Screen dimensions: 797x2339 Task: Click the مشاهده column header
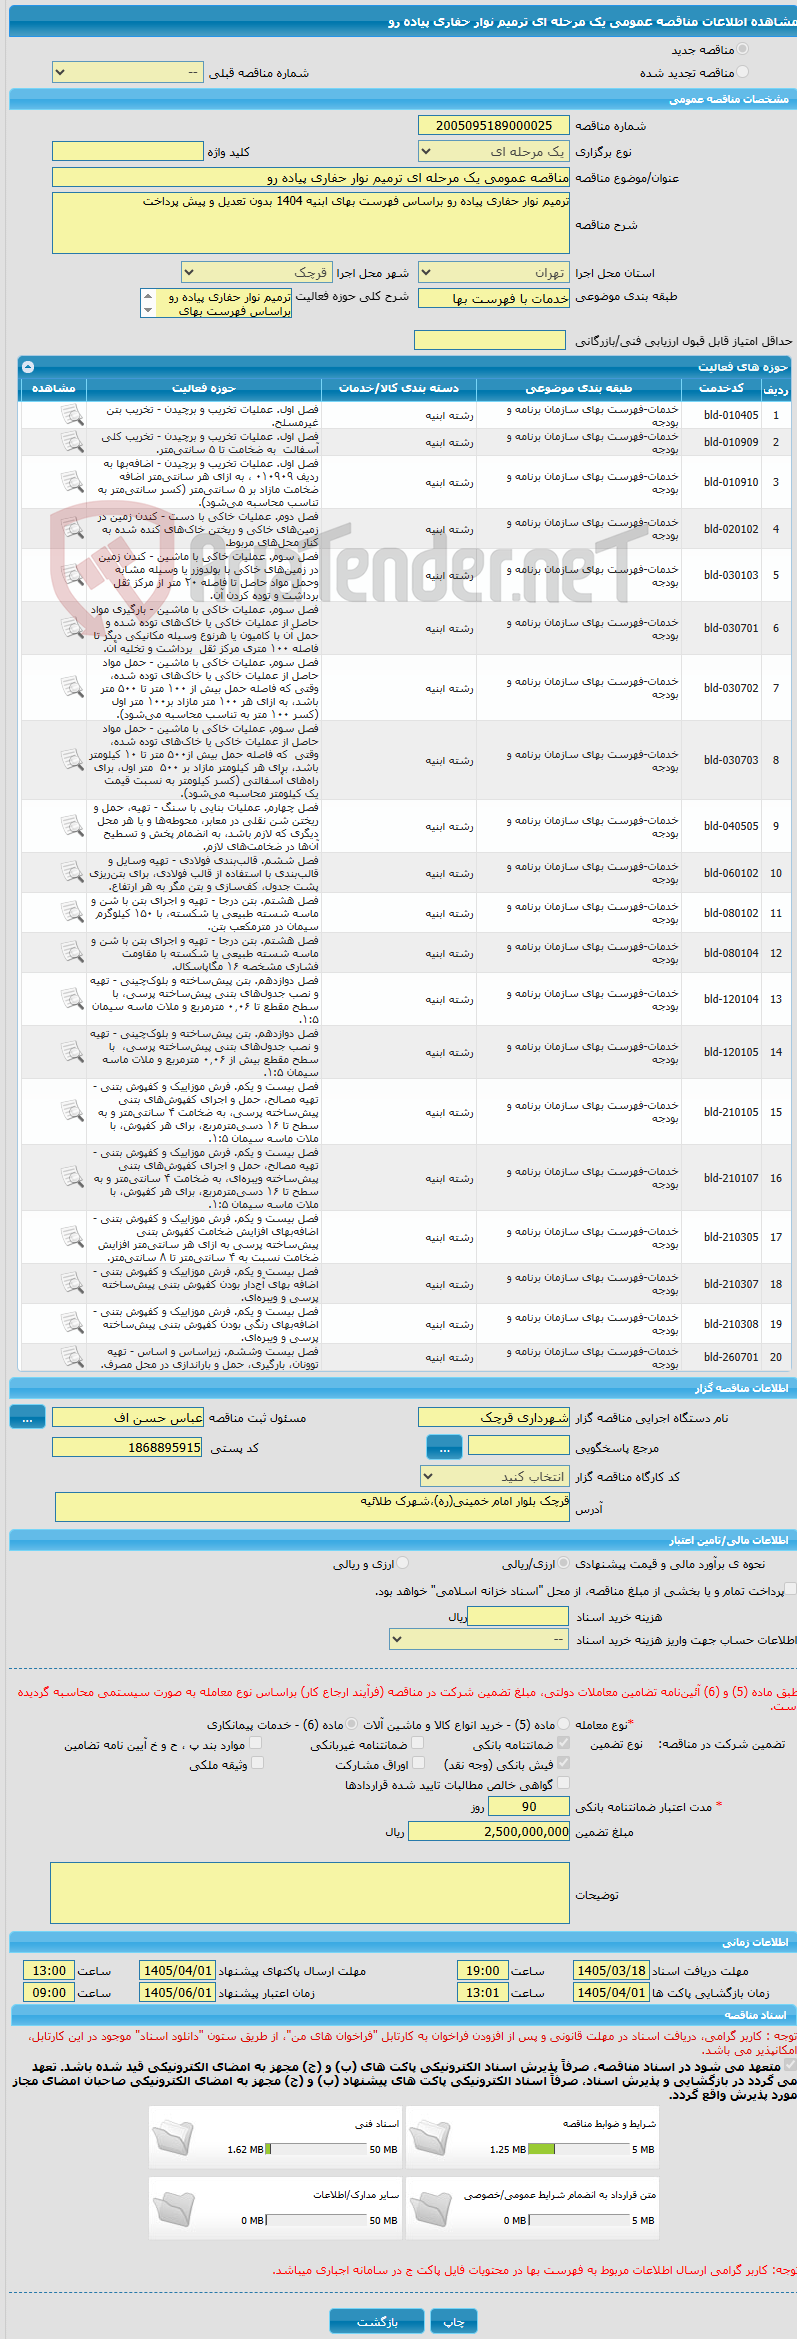click(54, 388)
